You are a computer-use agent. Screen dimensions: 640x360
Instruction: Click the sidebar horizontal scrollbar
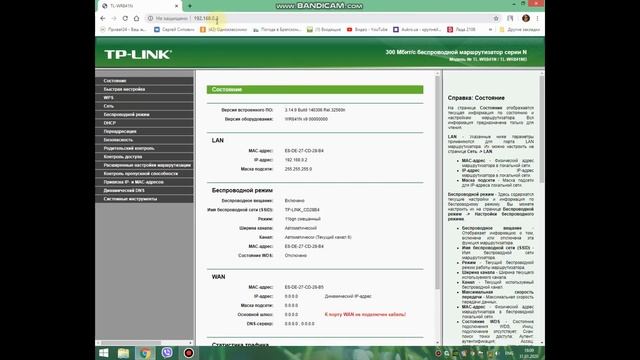click(131, 343)
